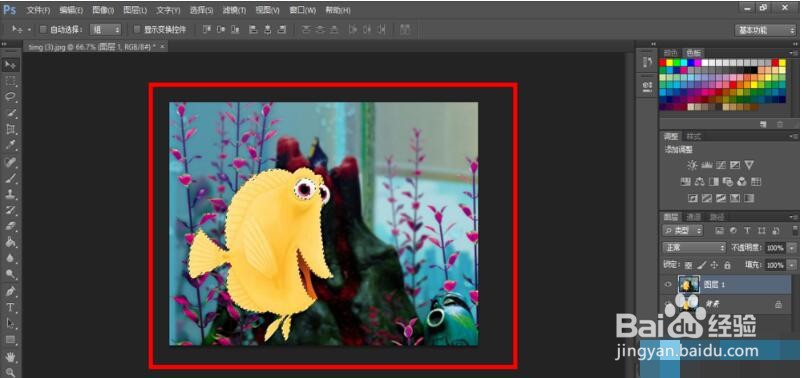Select the Clone Stamp tool
802x378 pixels.
coord(10,194)
